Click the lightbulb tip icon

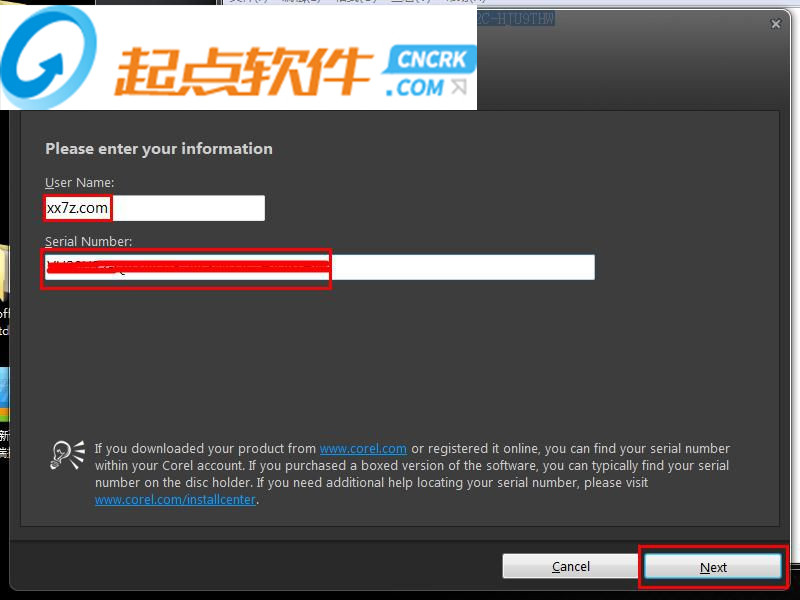click(67, 455)
